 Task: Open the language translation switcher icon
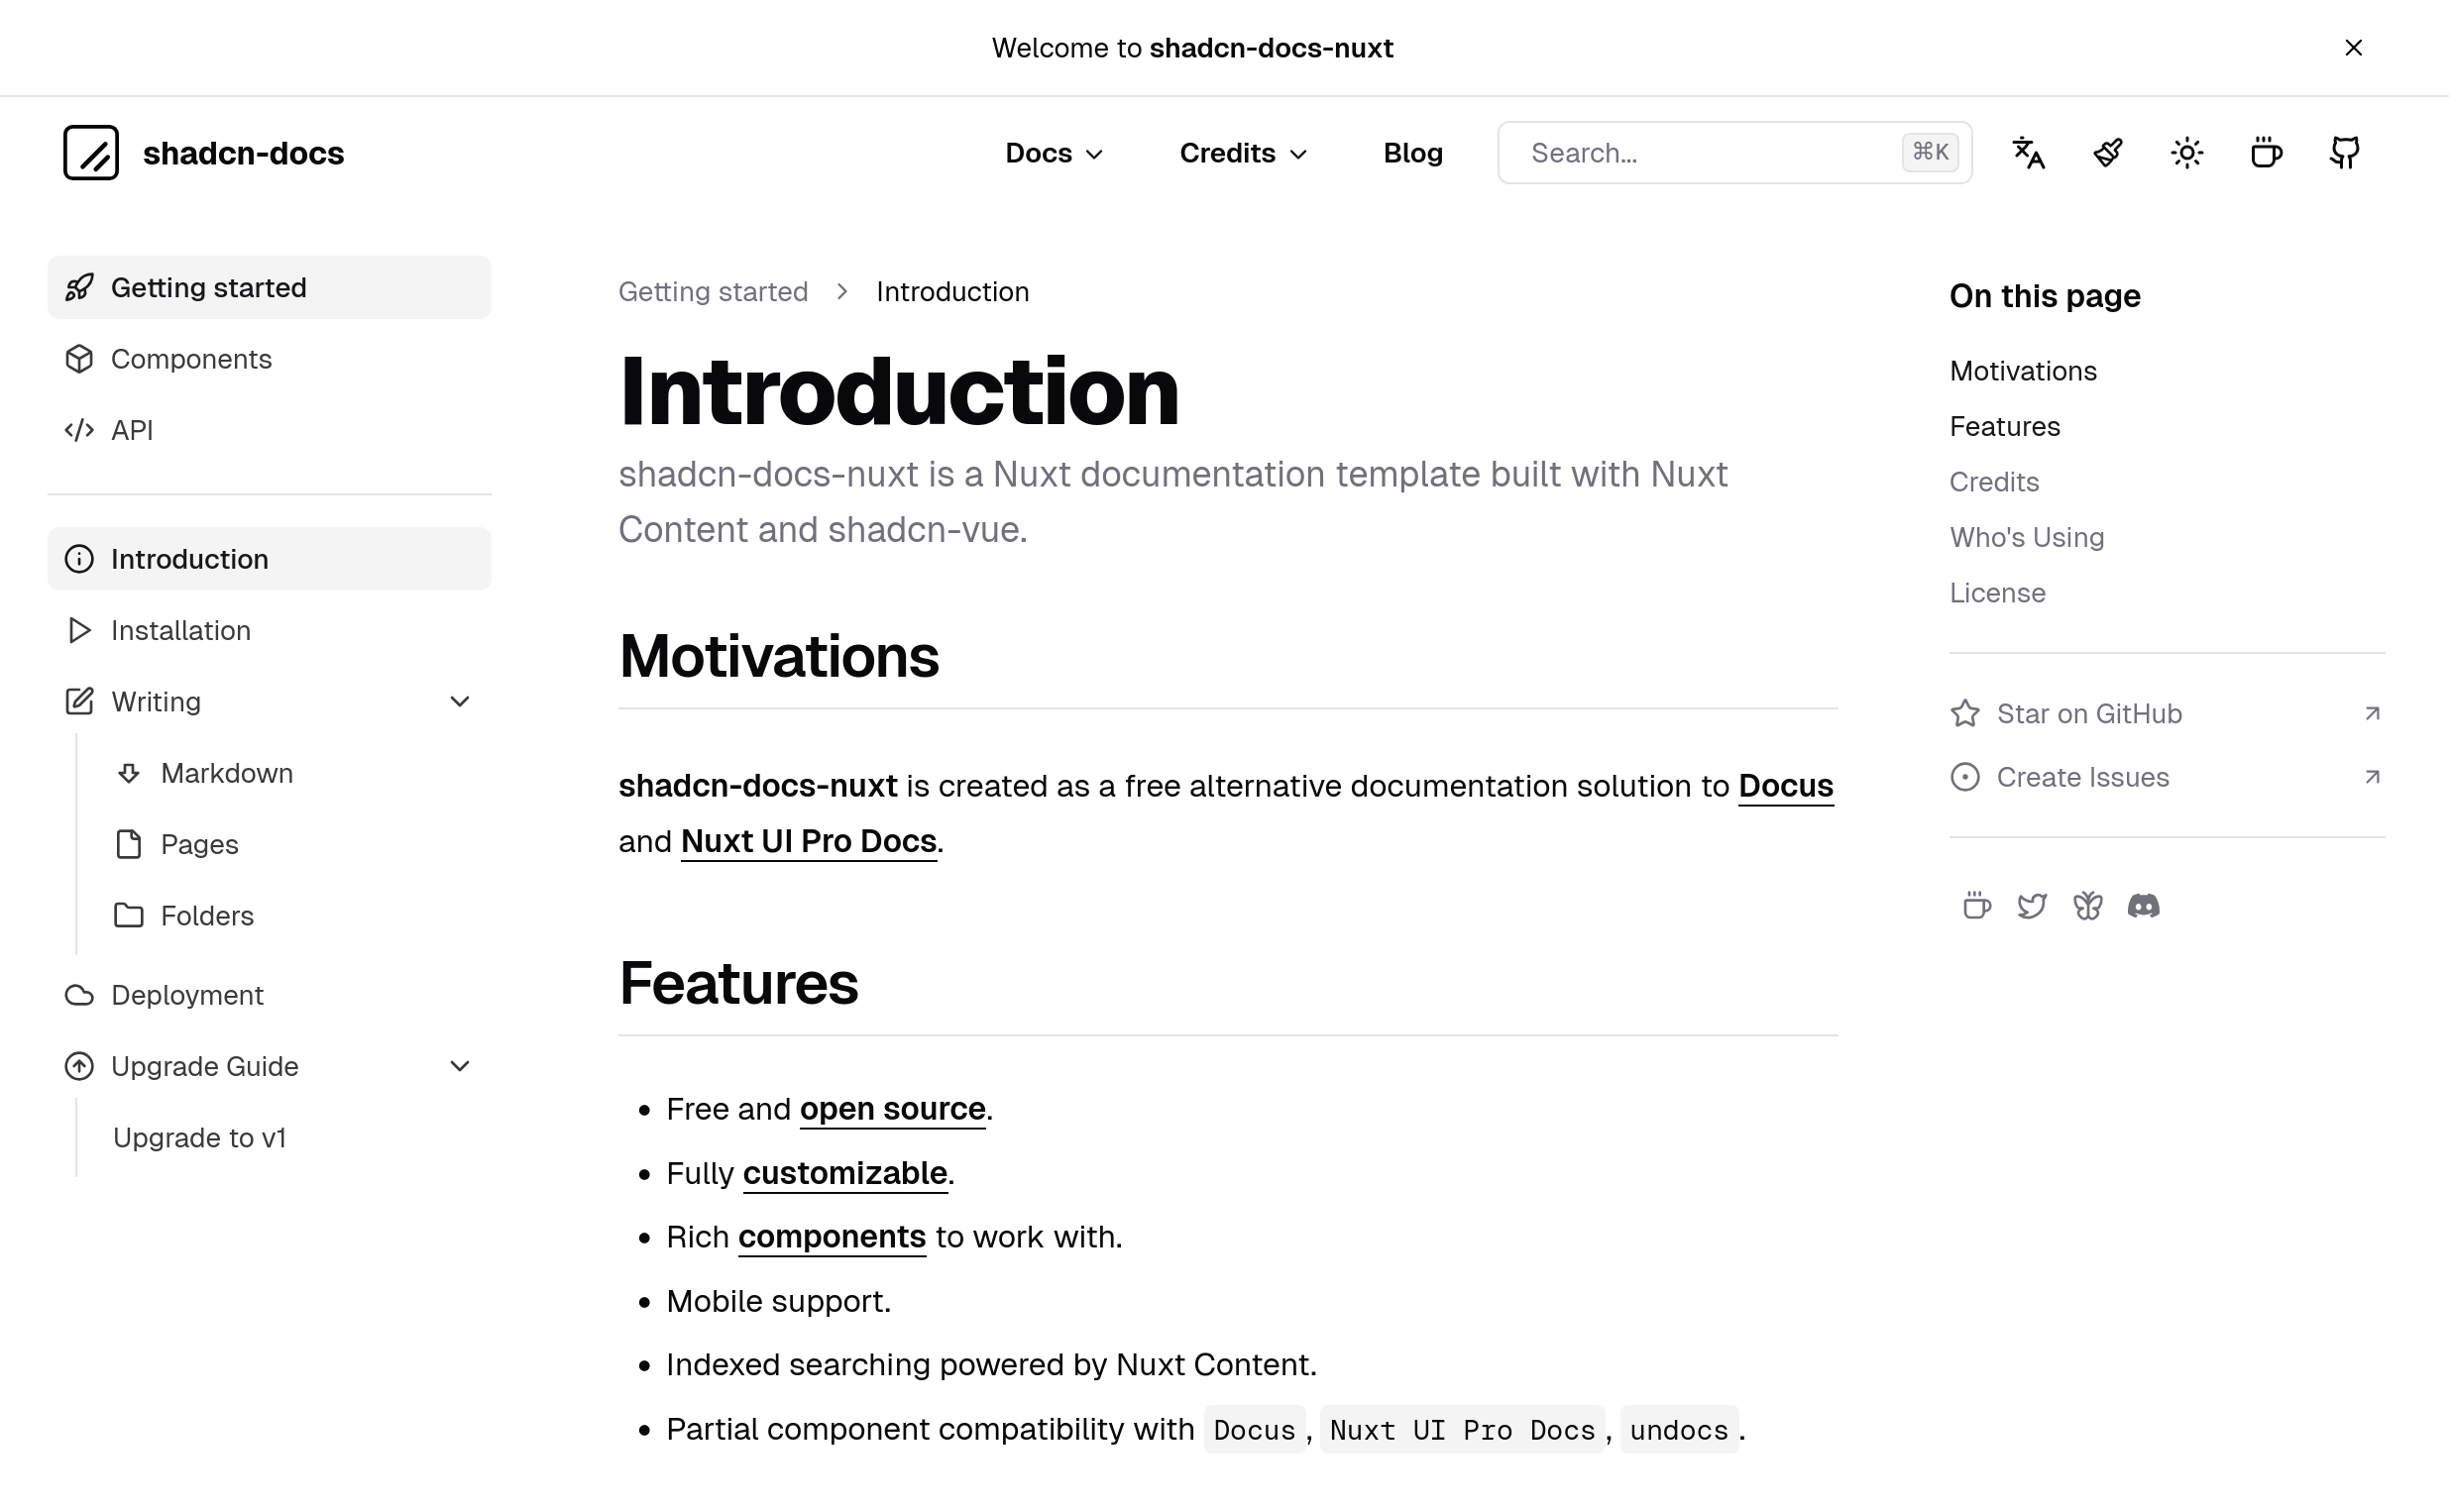pos(2028,153)
